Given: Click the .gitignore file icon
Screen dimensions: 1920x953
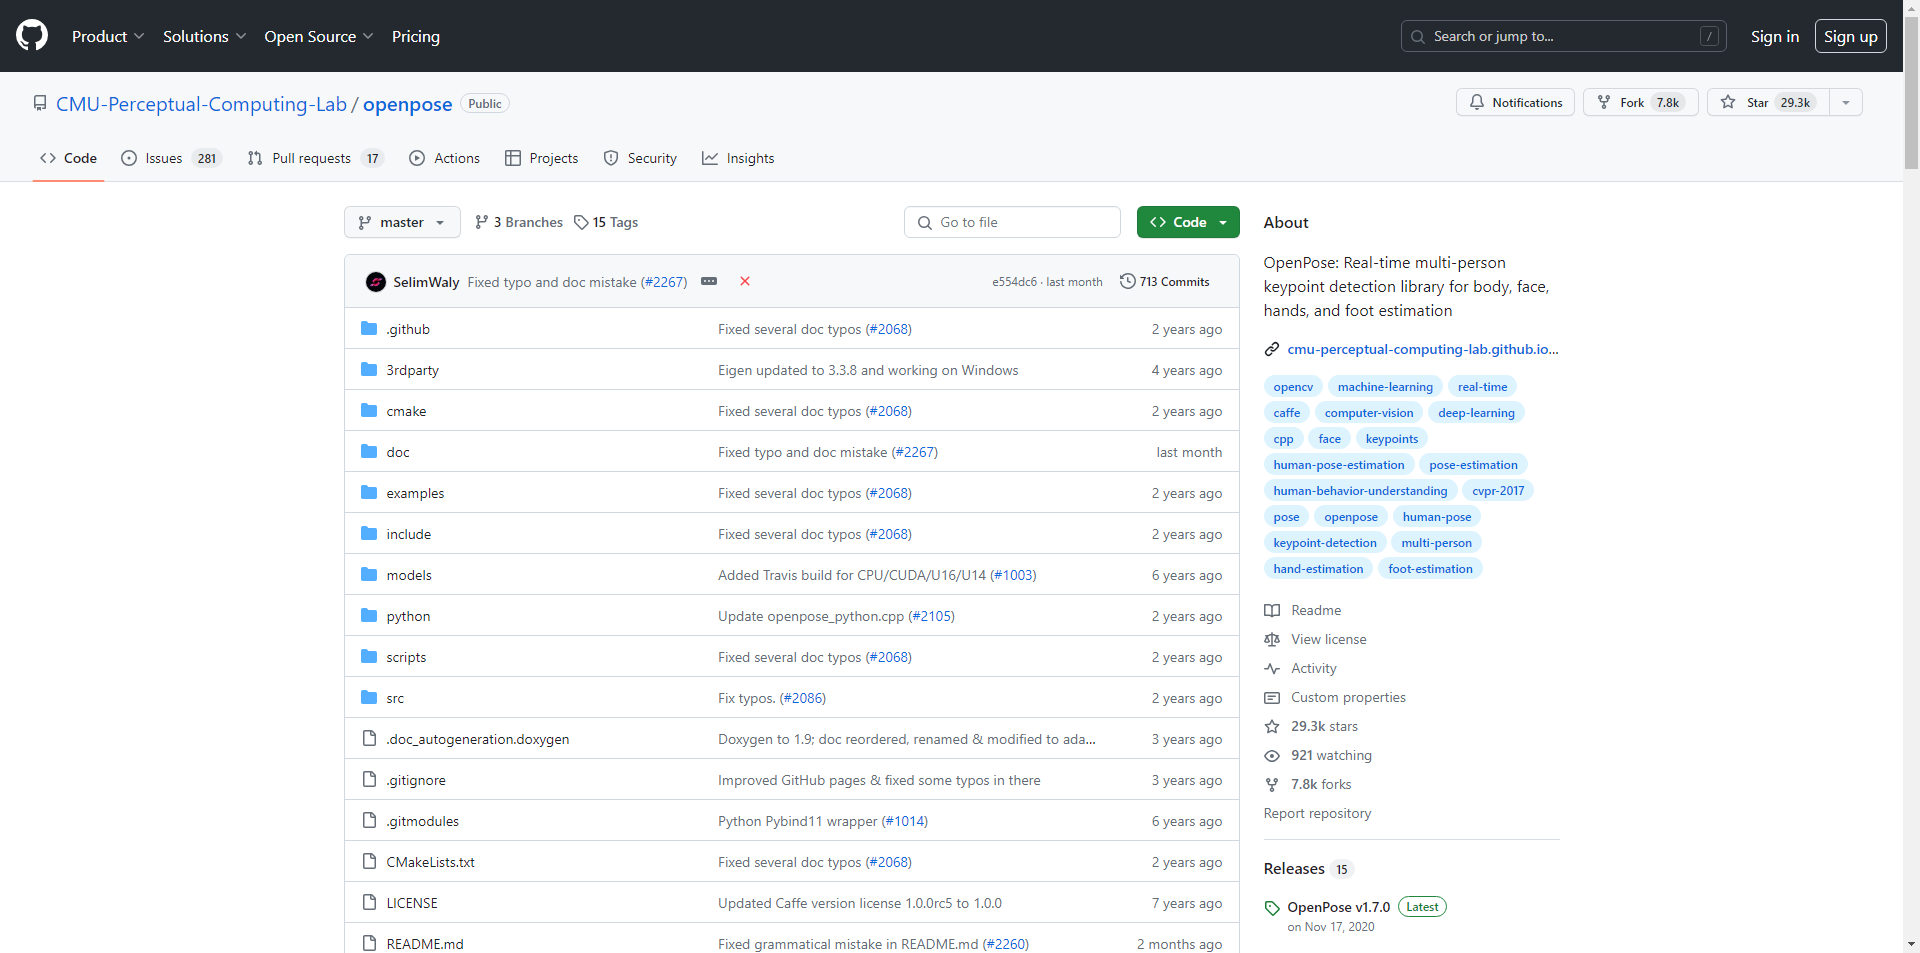Looking at the screenshot, I should 369,779.
